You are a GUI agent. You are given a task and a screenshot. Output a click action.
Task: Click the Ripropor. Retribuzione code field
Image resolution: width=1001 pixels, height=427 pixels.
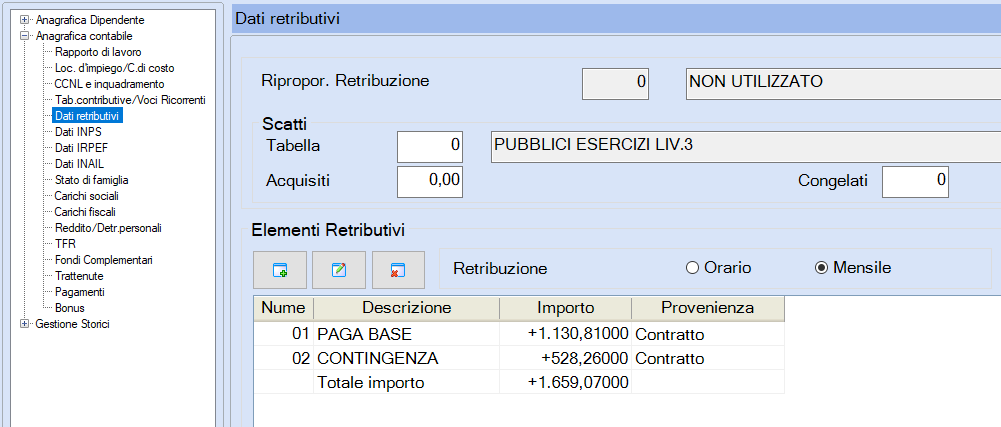click(615, 83)
